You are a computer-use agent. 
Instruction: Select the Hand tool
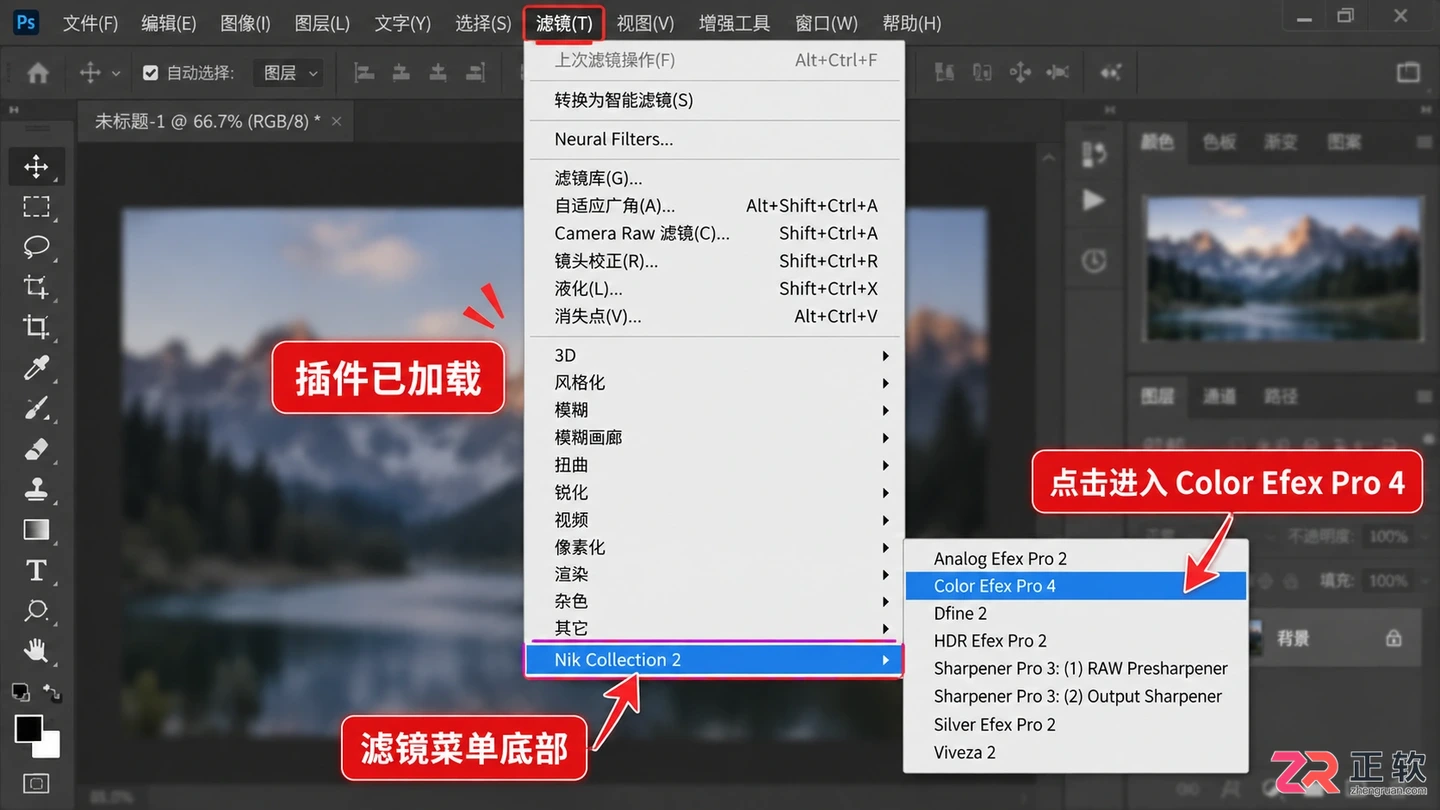point(36,650)
